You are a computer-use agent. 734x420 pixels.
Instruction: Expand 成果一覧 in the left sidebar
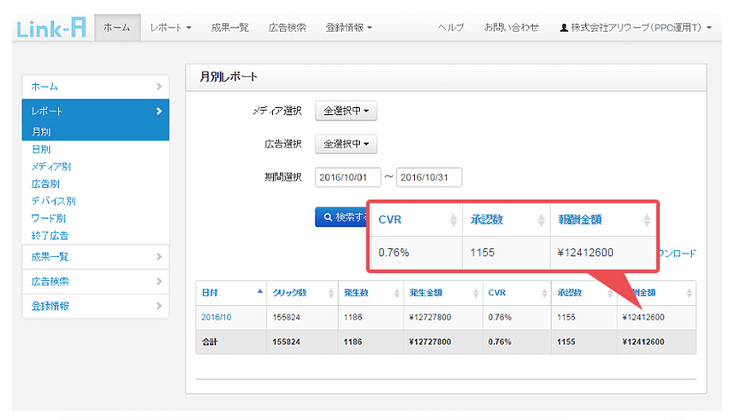click(x=95, y=257)
